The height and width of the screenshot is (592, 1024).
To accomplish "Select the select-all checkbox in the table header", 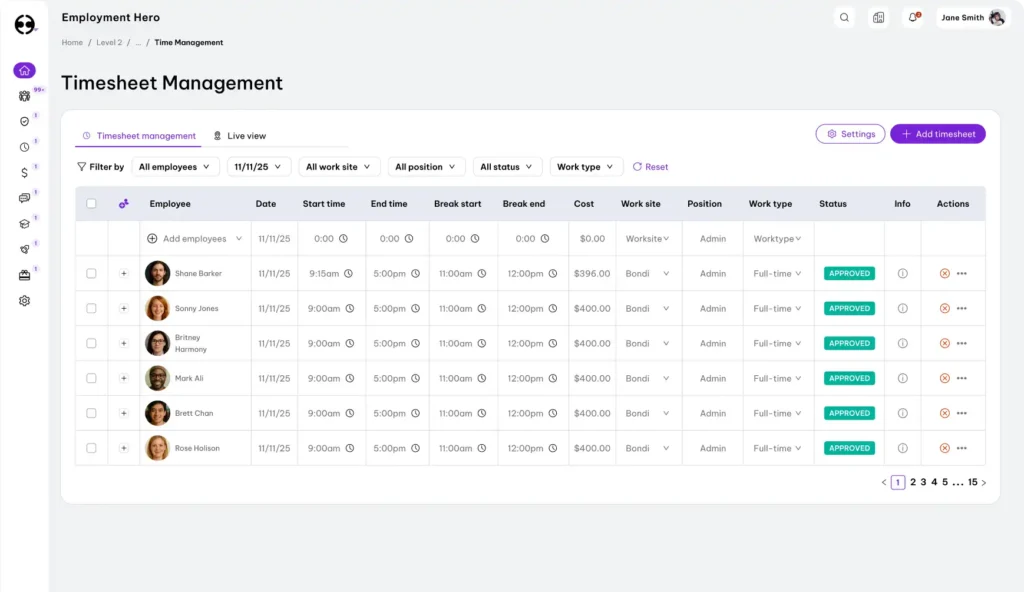I will (x=91, y=203).
